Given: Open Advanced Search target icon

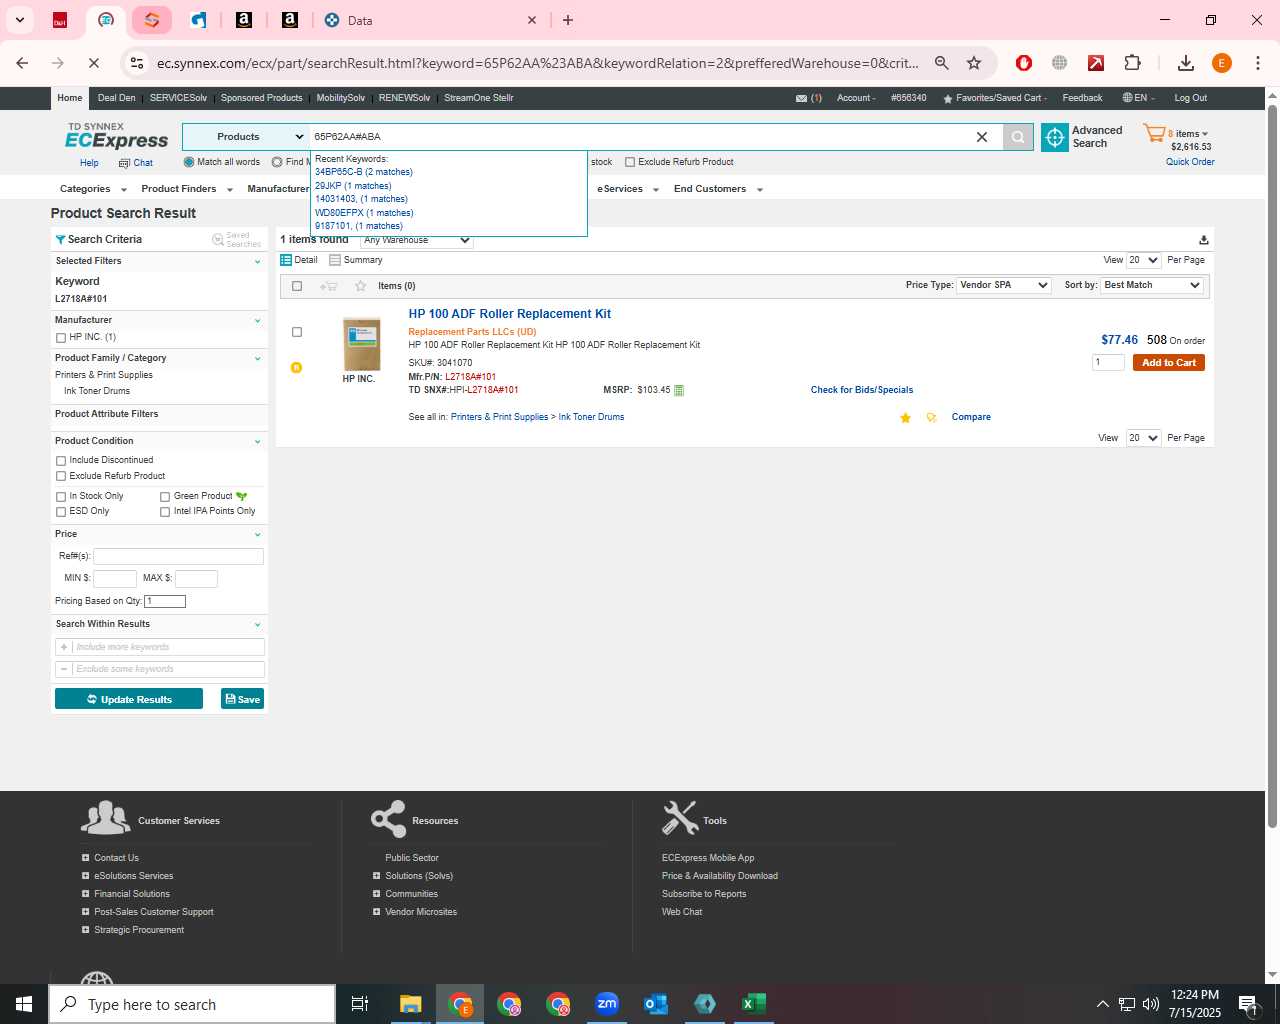Looking at the screenshot, I should click(1055, 137).
